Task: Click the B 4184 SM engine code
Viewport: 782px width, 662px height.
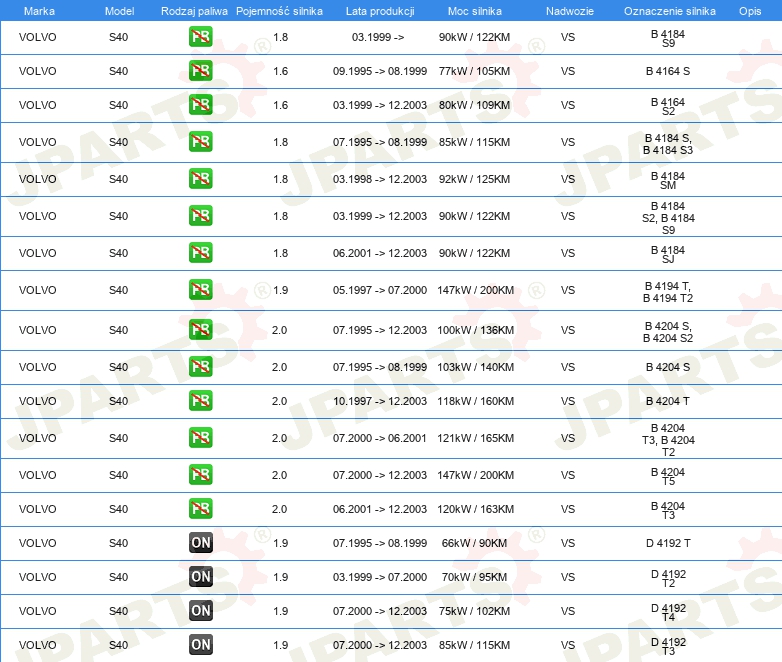Action: pos(668,181)
